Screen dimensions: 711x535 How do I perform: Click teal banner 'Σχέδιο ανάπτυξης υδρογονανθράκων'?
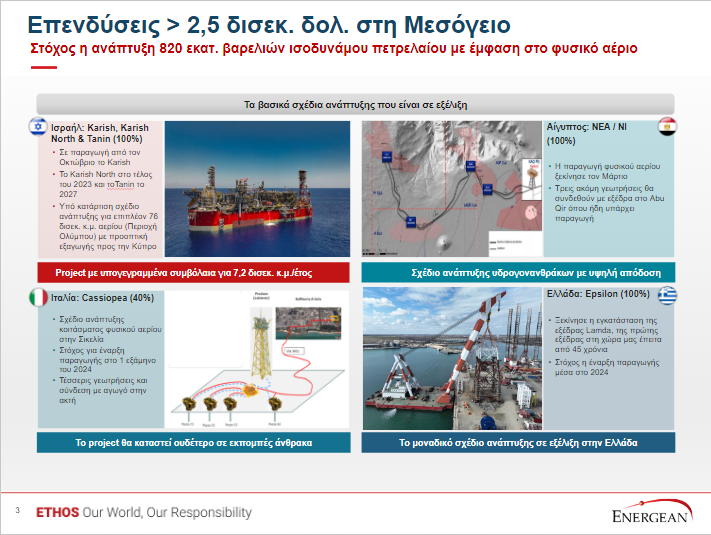(x=518, y=272)
